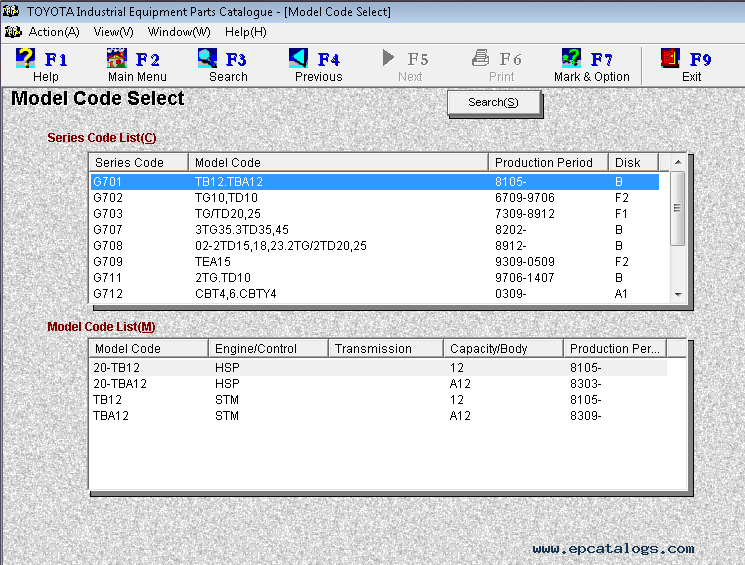Open Help with the F1 question-mark icon
The width and height of the screenshot is (745, 565).
pyautogui.click(x=25, y=58)
